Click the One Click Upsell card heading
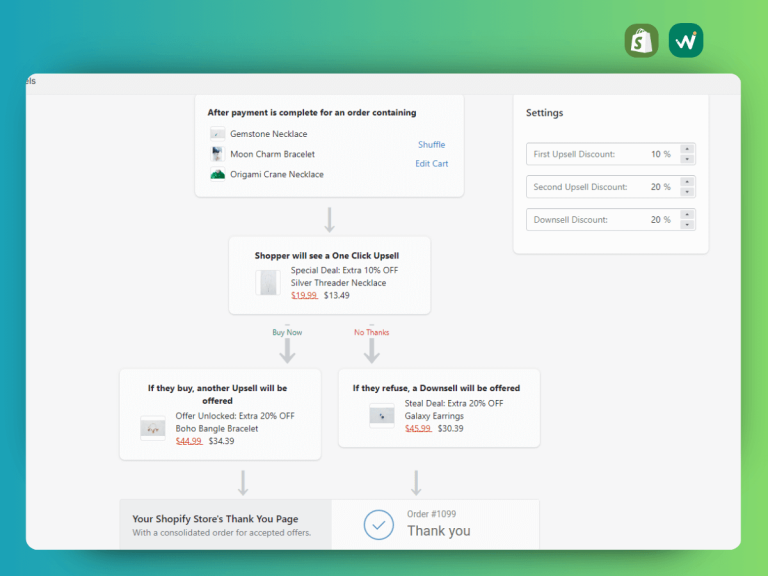 (327, 256)
